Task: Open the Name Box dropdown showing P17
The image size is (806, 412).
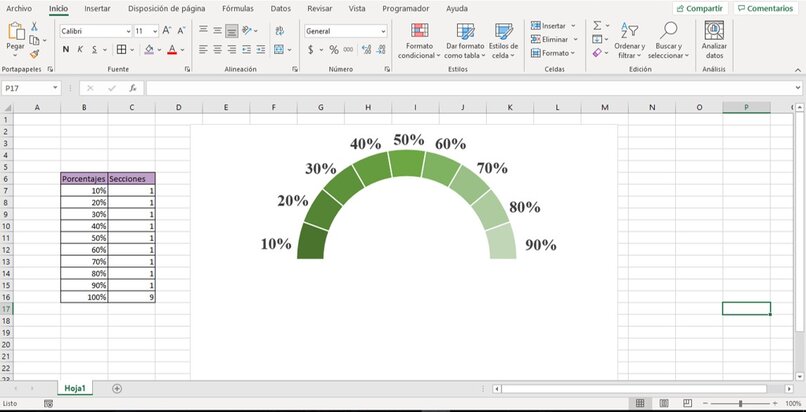Action: [55, 88]
